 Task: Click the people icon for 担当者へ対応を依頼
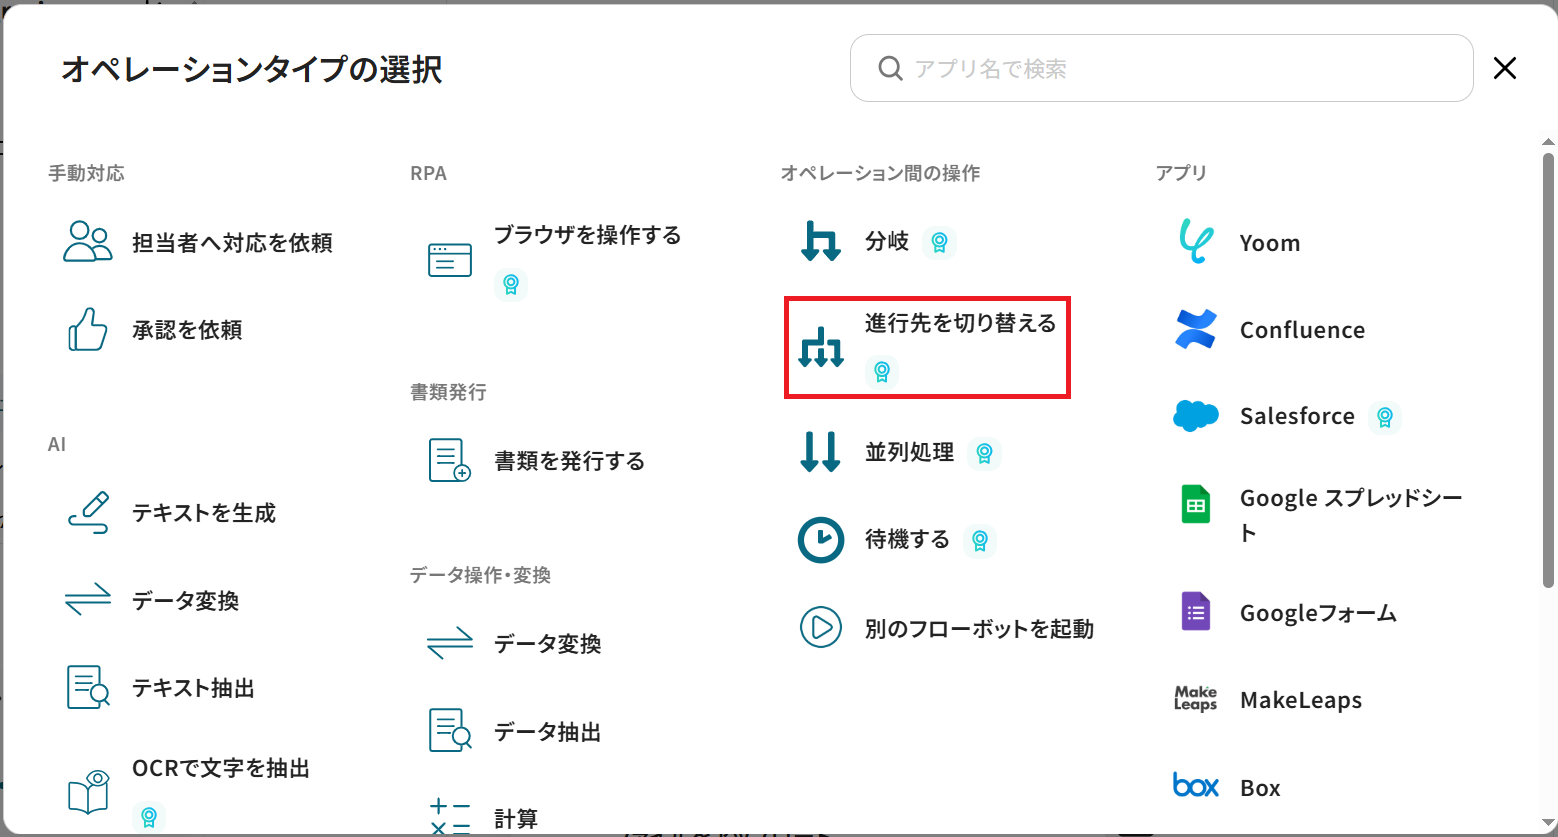pos(88,242)
